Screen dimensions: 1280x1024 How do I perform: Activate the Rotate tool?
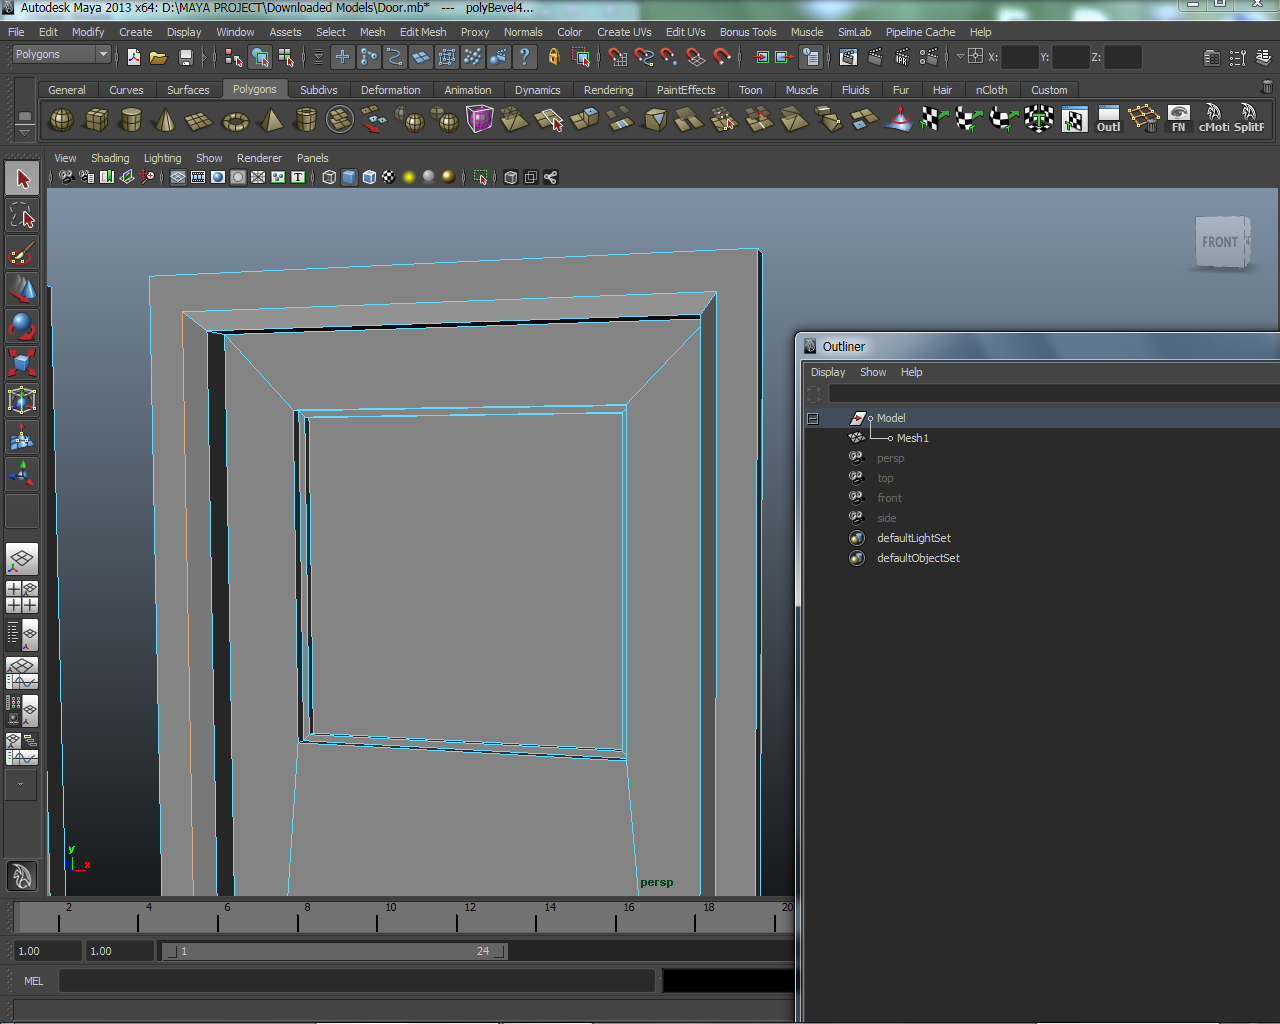(22, 326)
